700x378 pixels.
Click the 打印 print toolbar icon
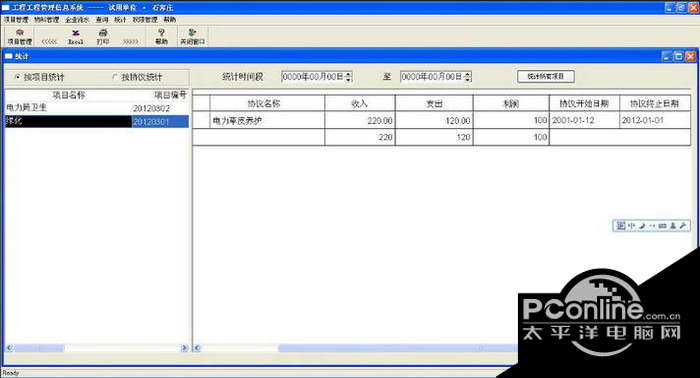103,37
